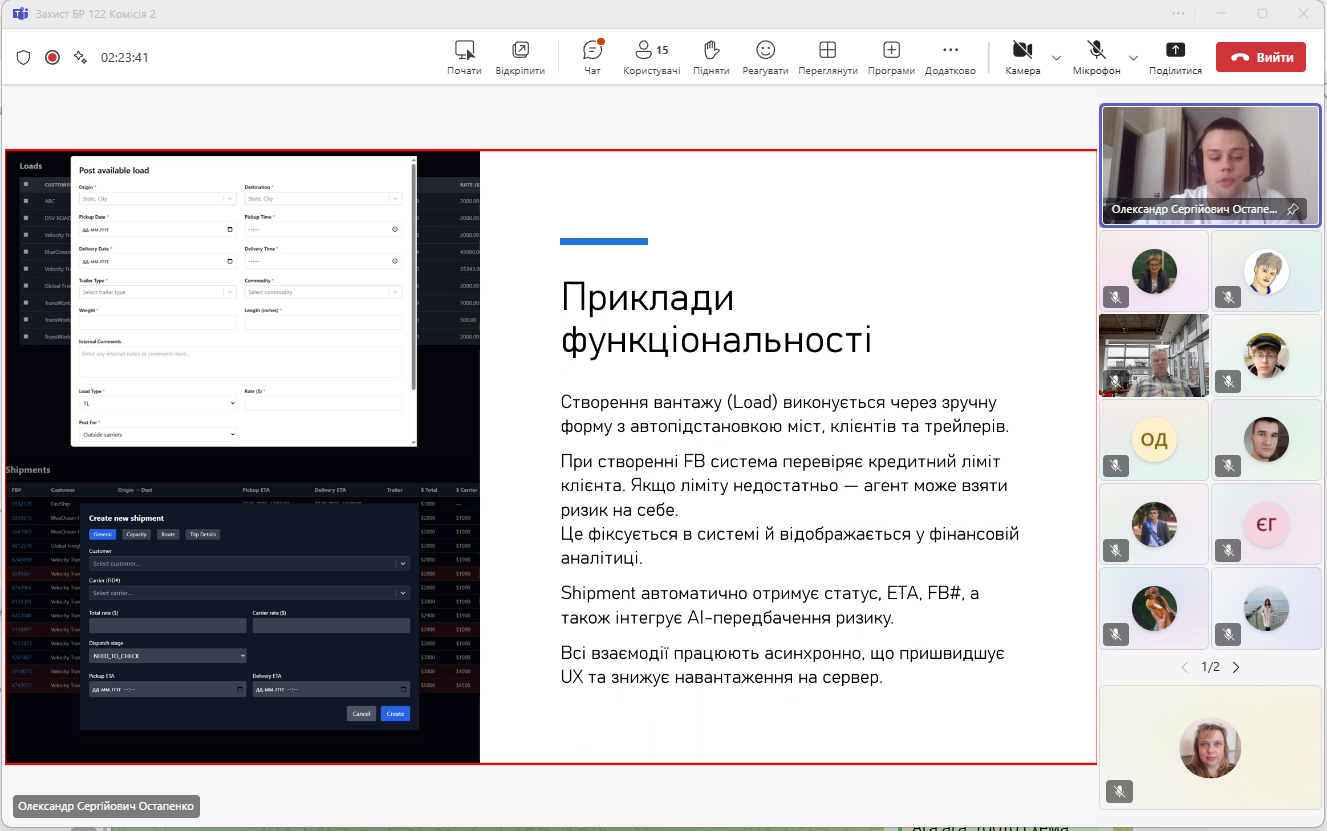Show the participants list (Користувачі)
The width and height of the screenshot is (1327, 831).
pyautogui.click(x=651, y=56)
